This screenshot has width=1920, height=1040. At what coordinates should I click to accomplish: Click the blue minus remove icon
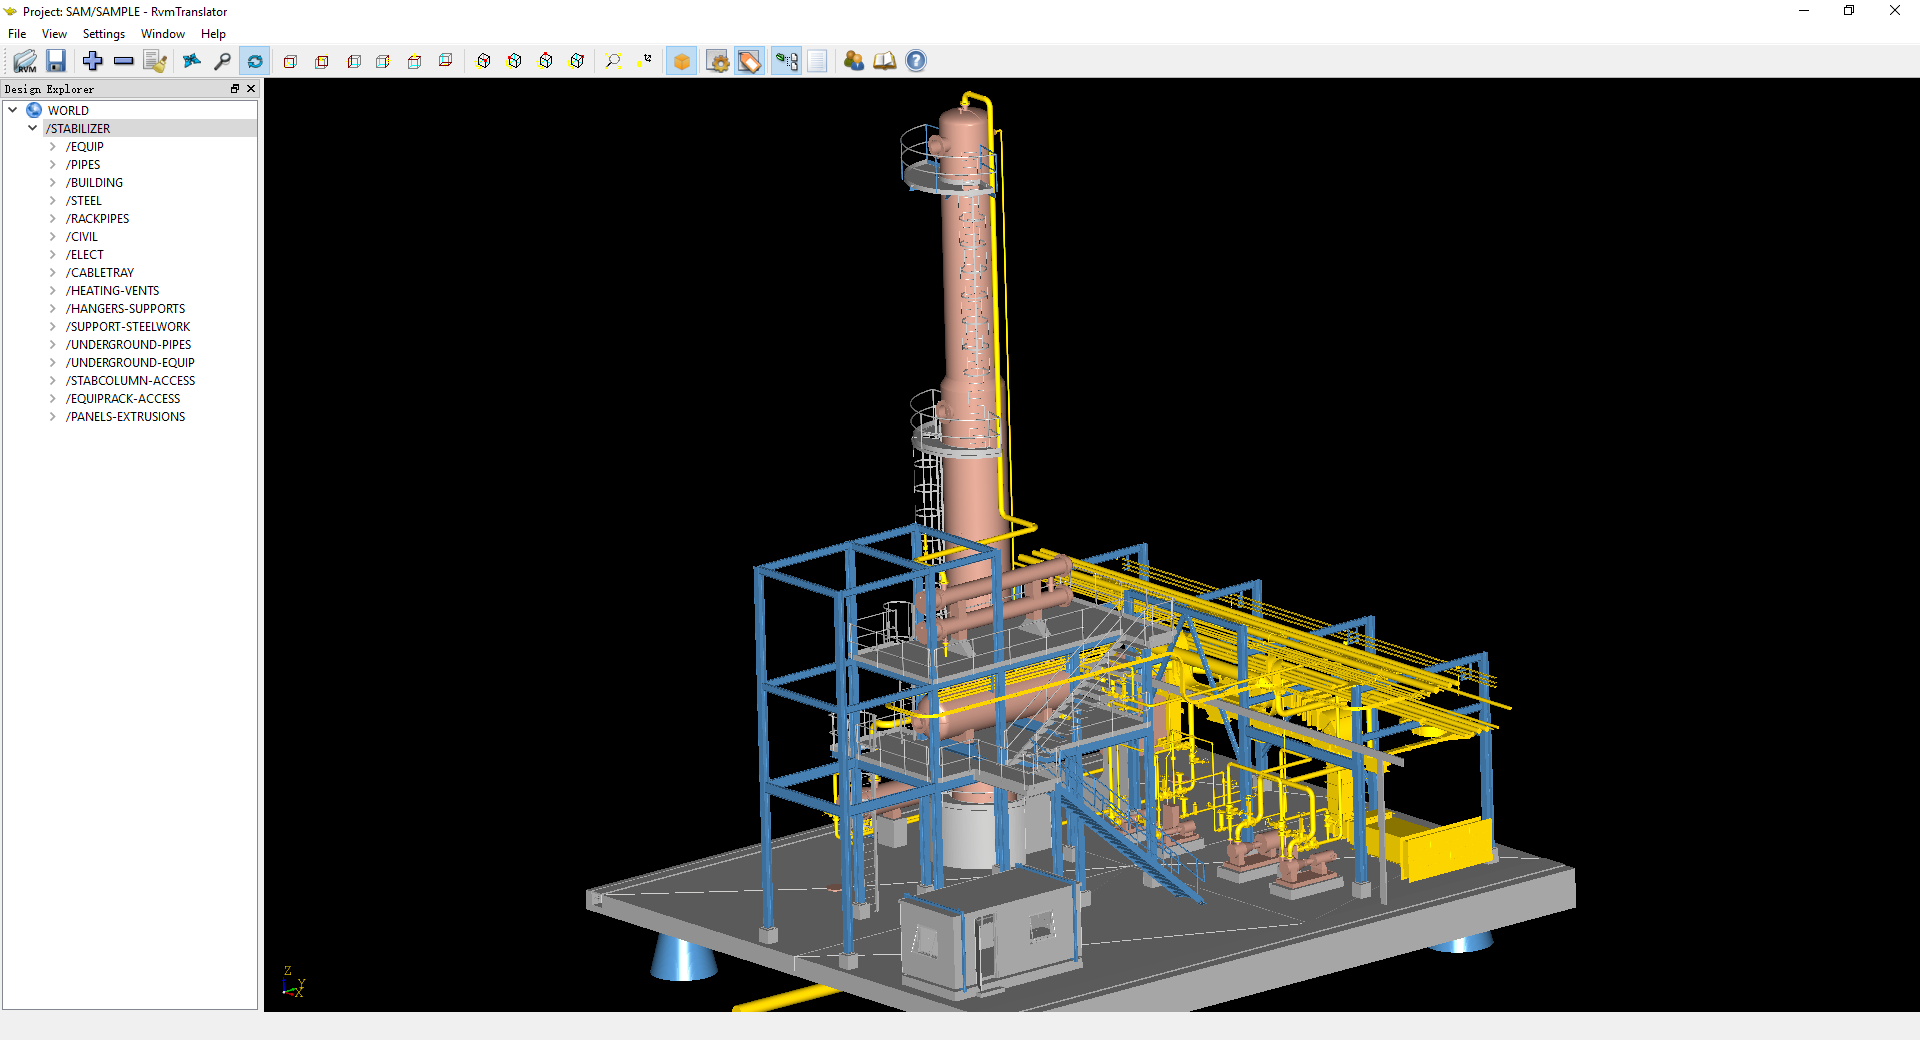pyautogui.click(x=124, y=61)
